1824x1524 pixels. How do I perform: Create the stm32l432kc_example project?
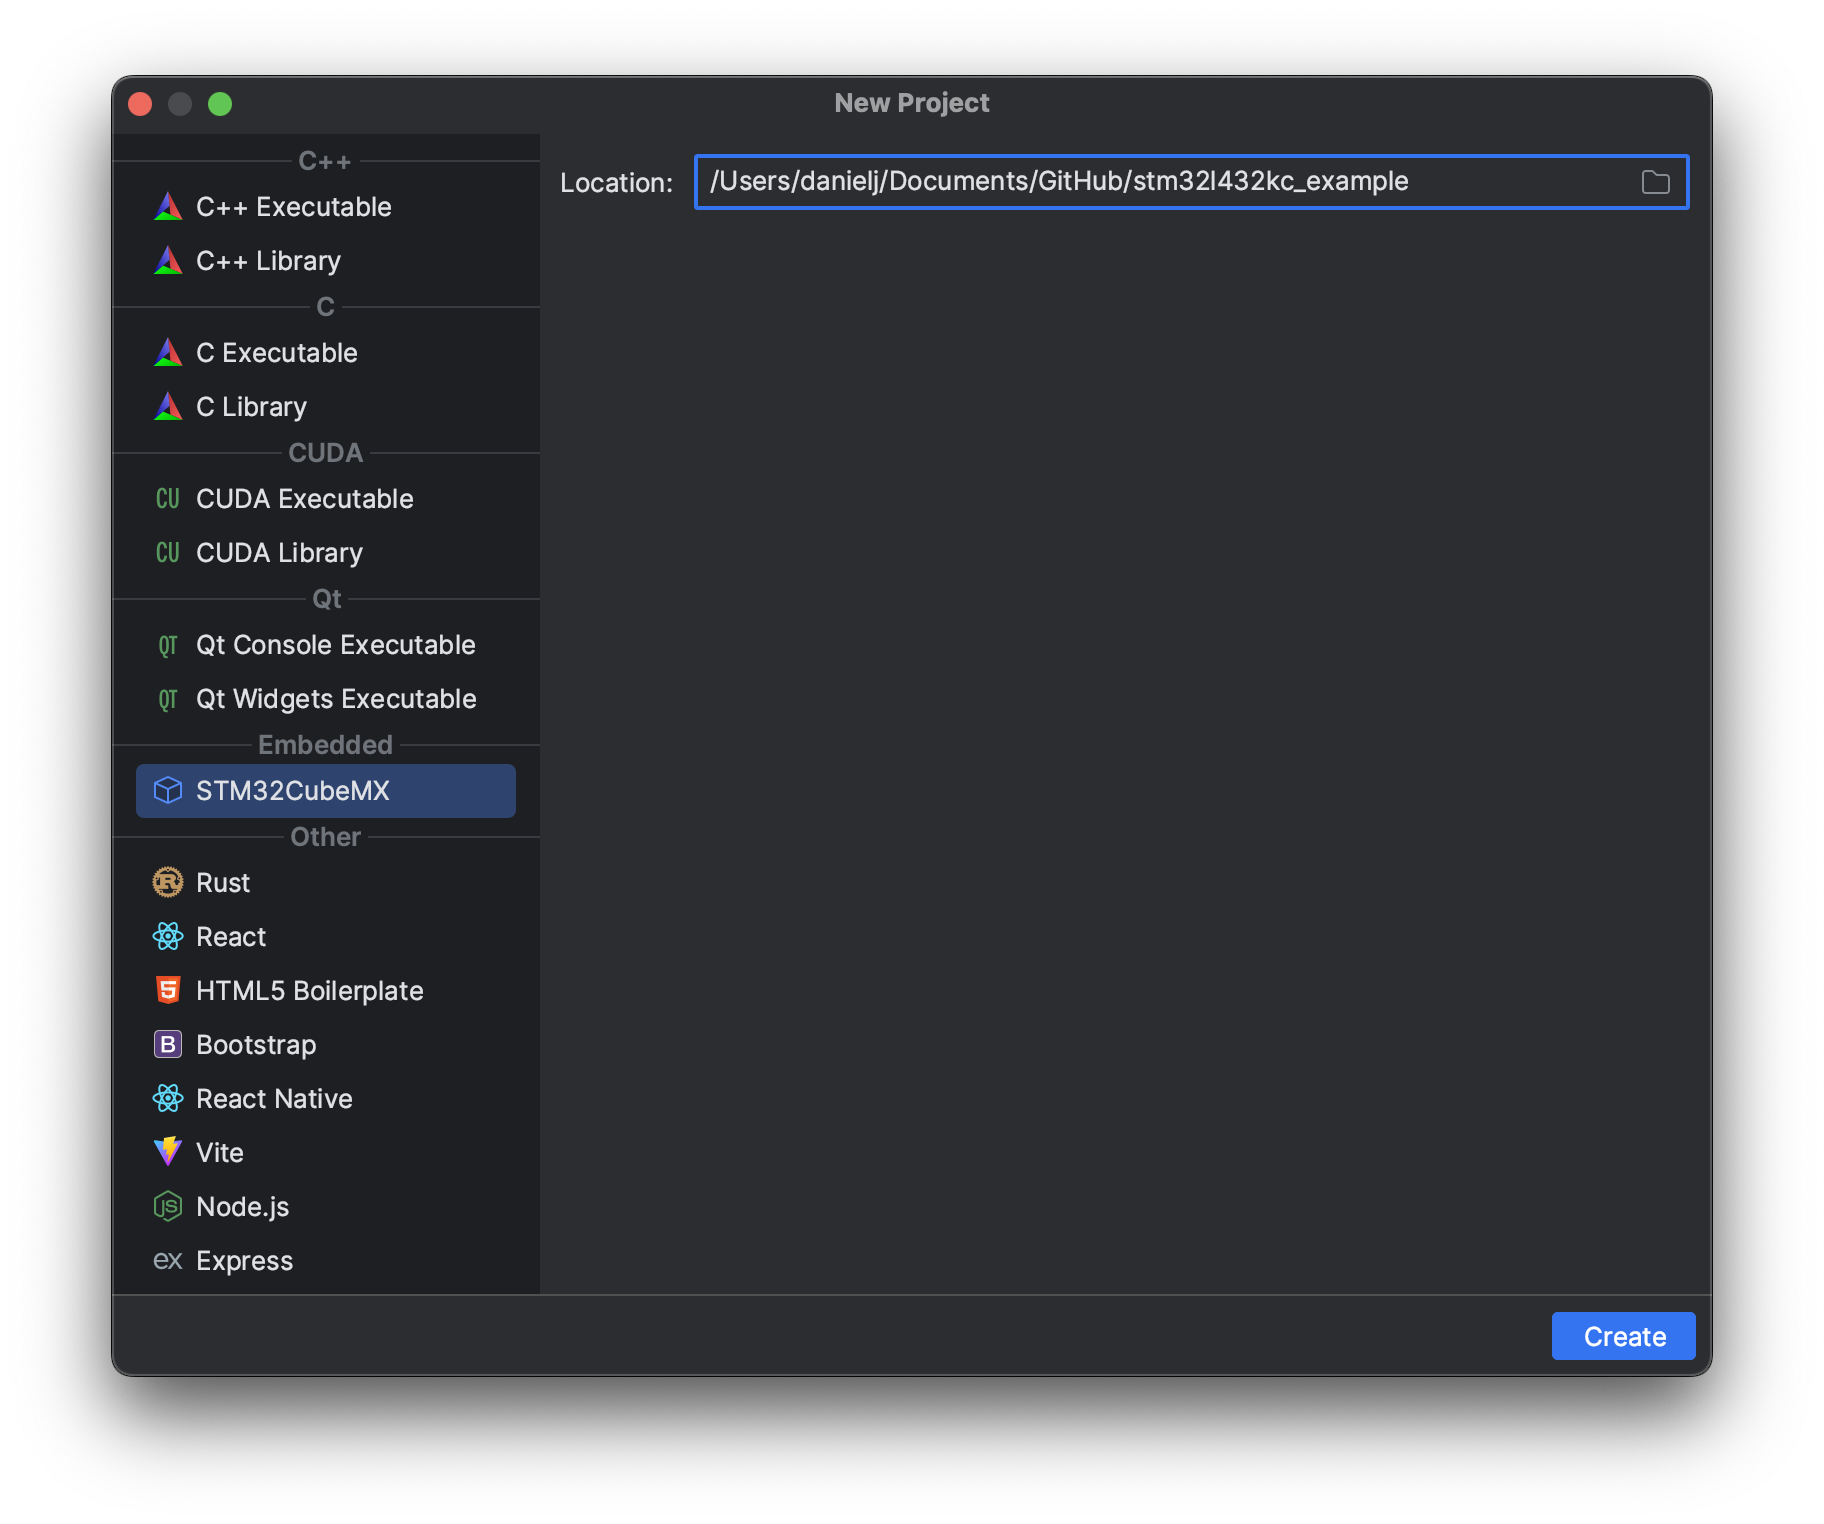pos(1622,1335)
